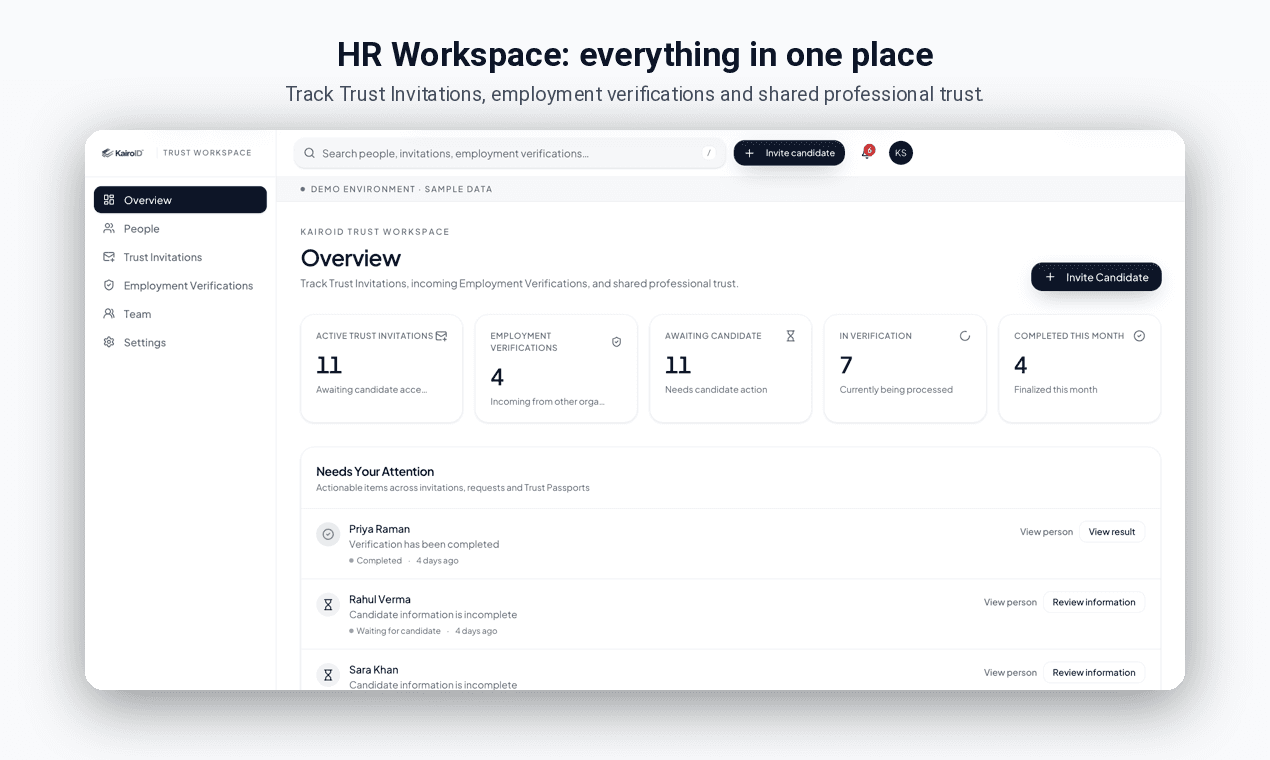Click the search magnifier icon

[310, 153]
